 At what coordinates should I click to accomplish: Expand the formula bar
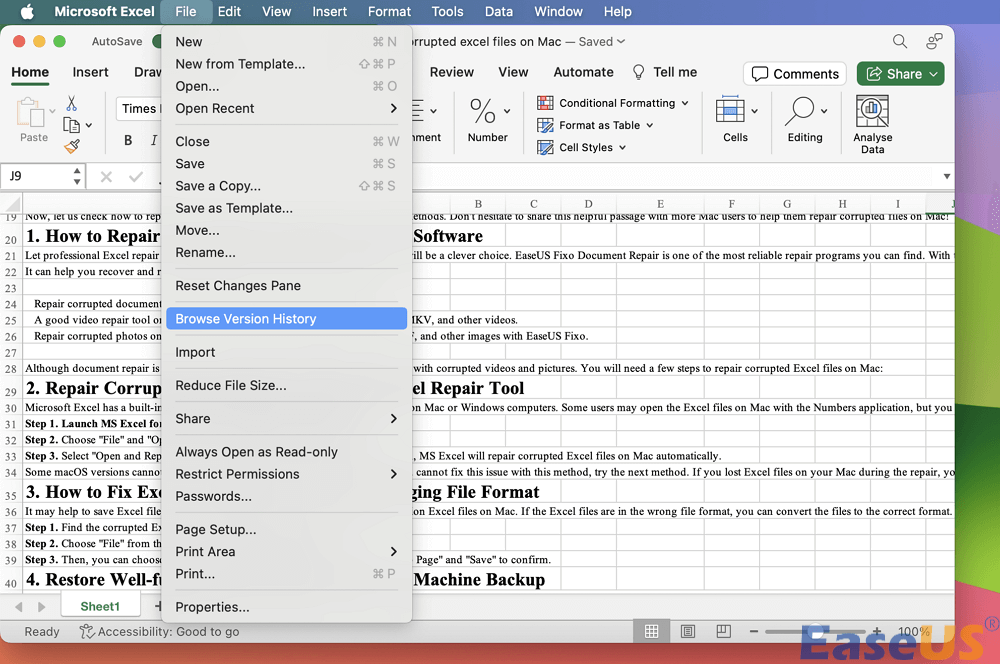click(x=946, y=177)
